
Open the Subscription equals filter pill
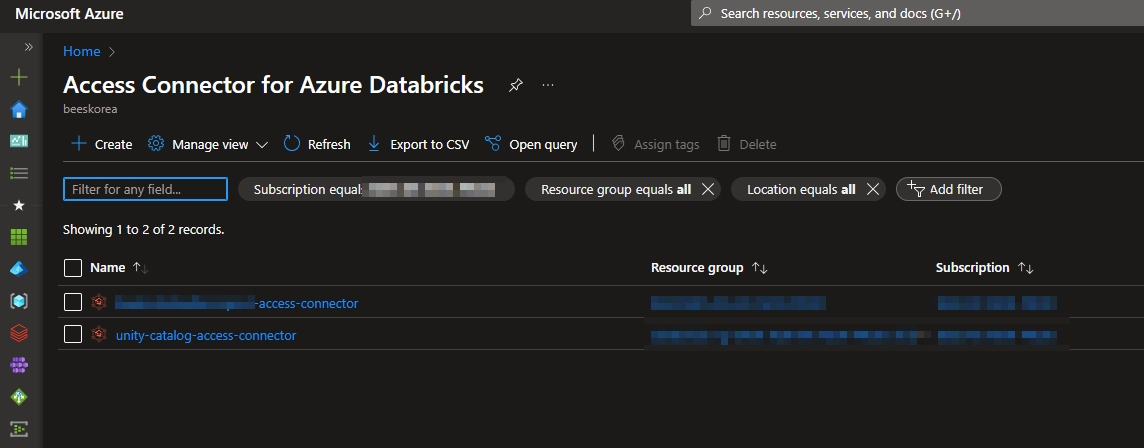point(376,189)
